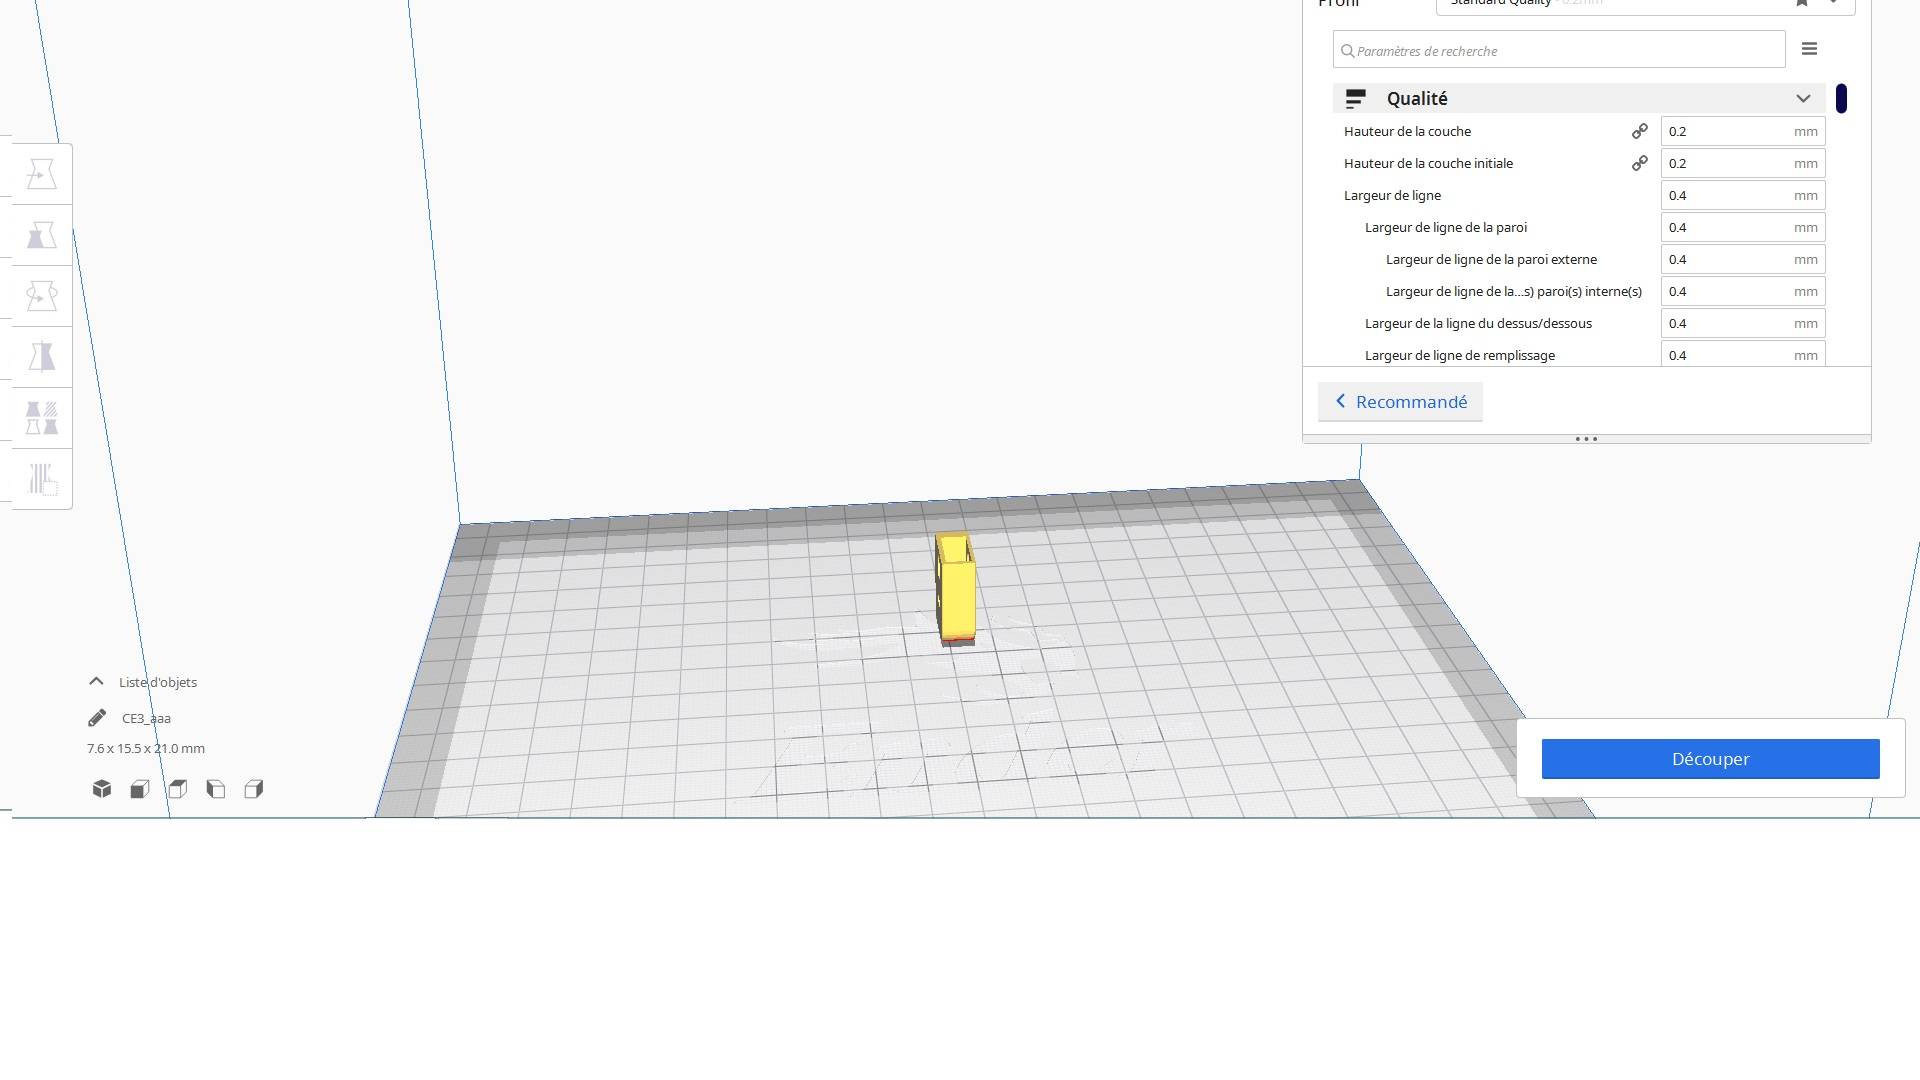Click the settings panel scrollbar handle
1920x1080 pixels.
pos(1841,98)
